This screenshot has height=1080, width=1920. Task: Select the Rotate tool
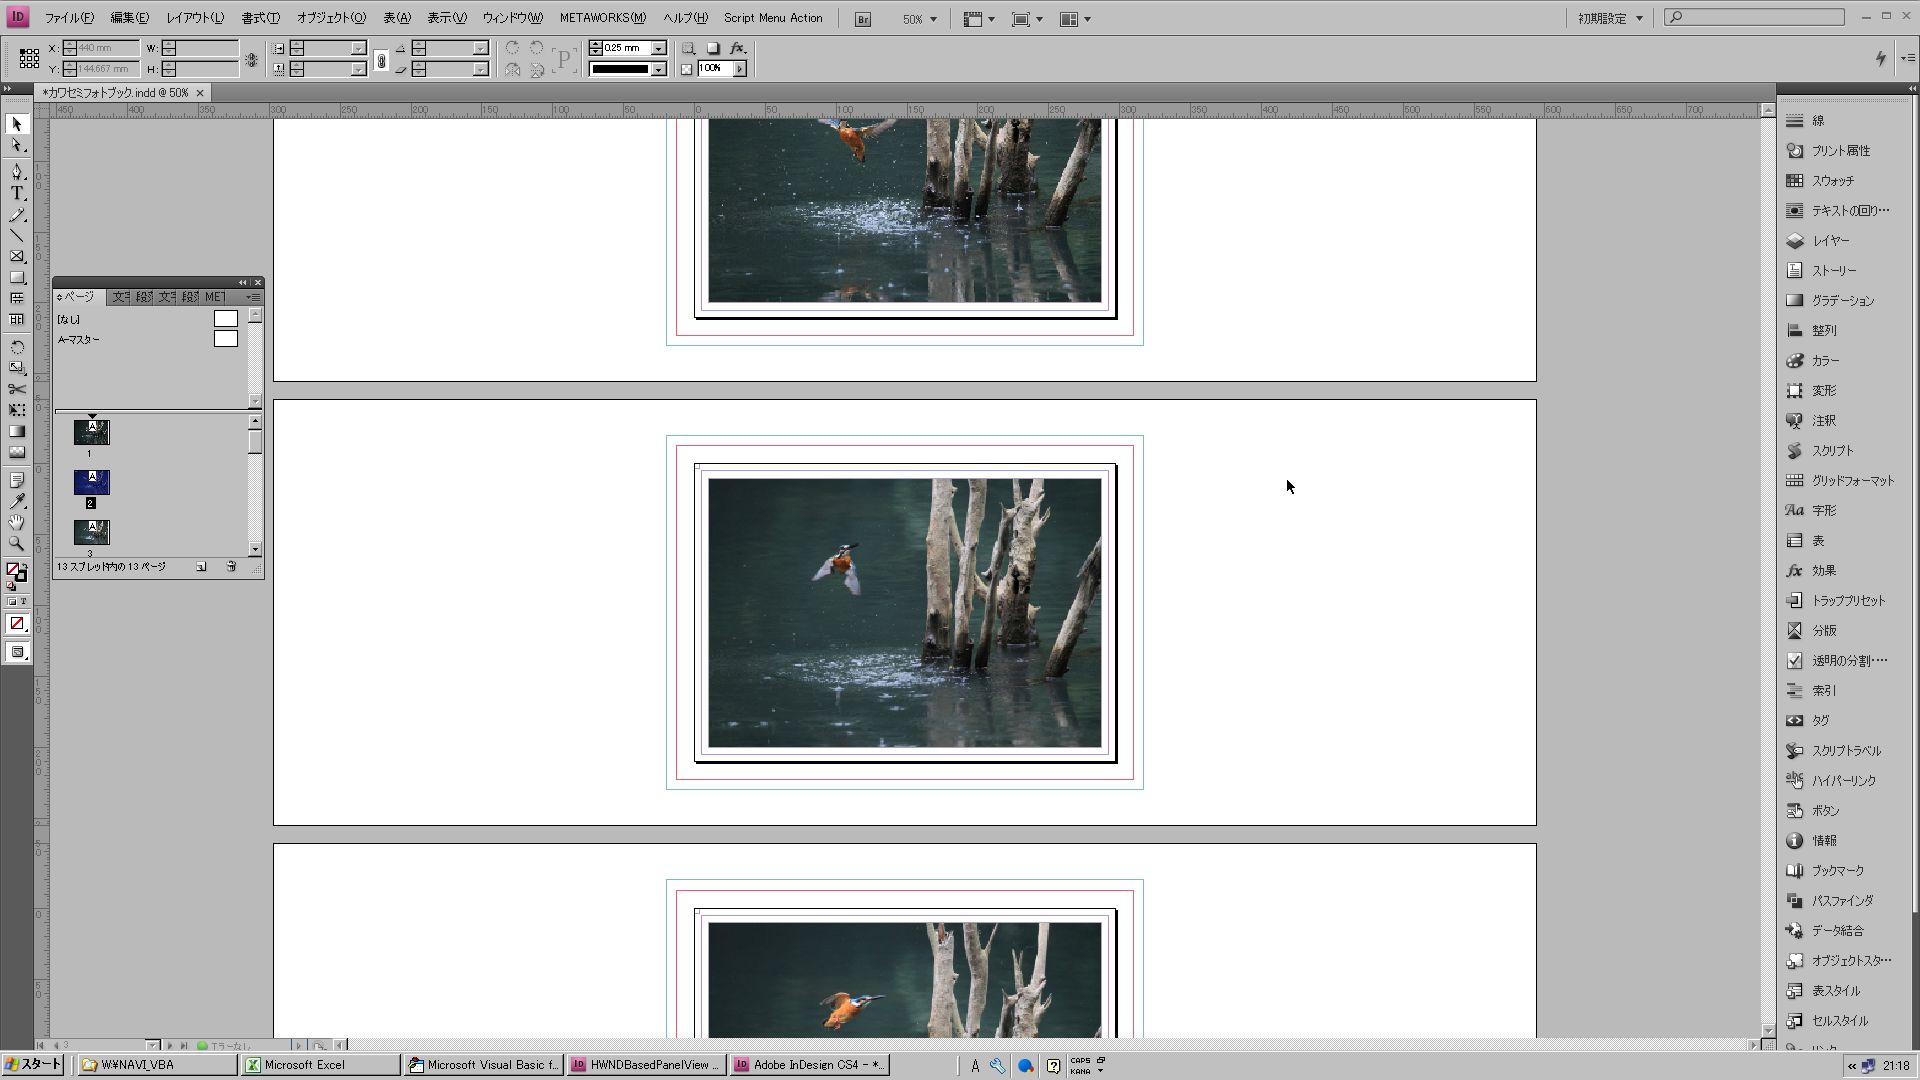(x=17, y=347)
